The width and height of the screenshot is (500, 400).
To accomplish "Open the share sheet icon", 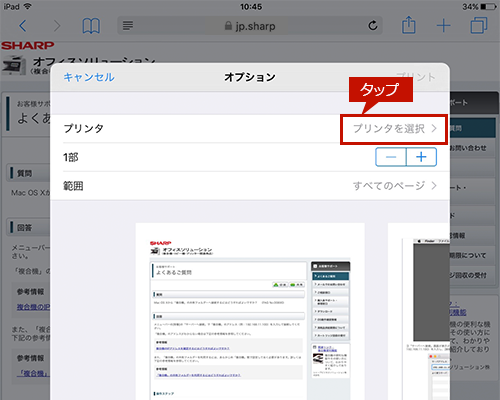I will 408,25.
